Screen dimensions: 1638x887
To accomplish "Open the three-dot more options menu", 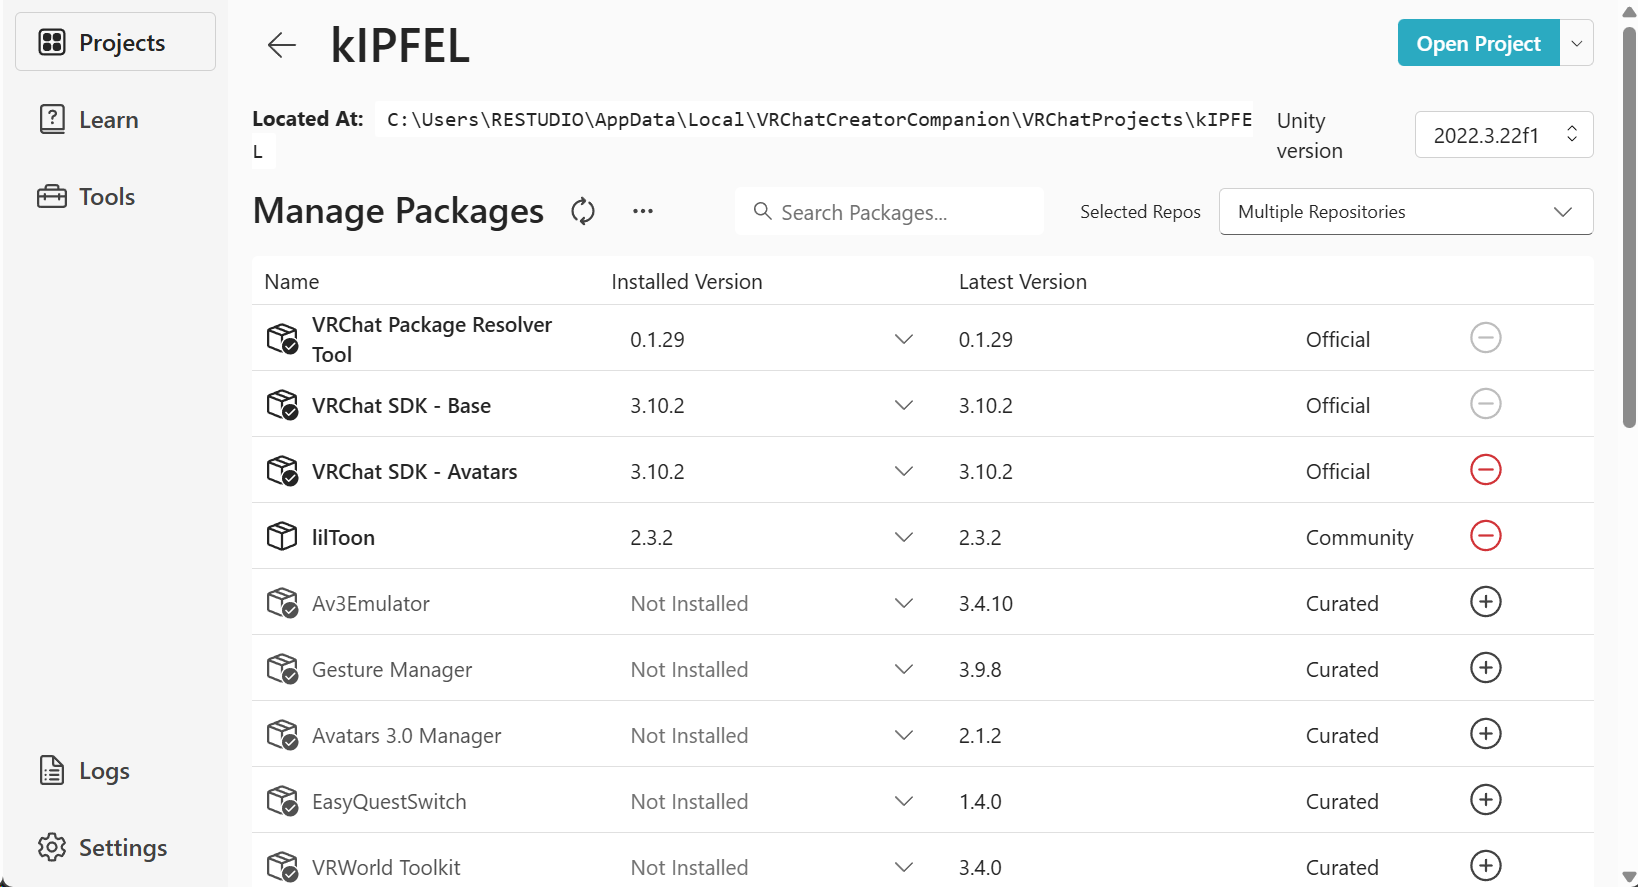I will [643, 211].
